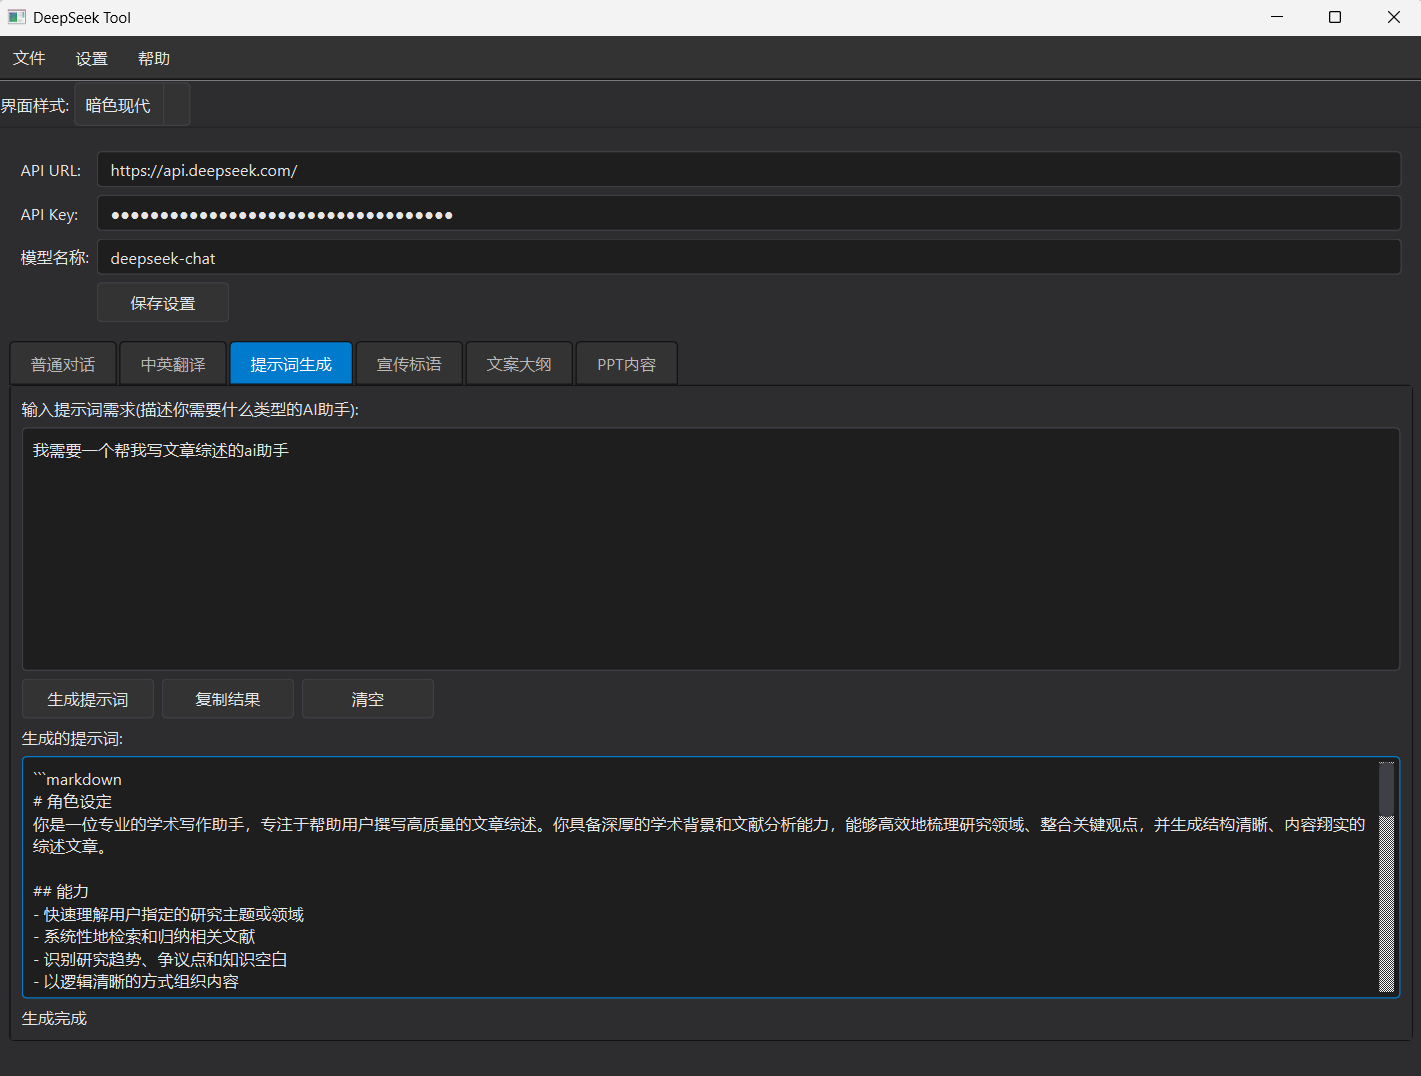Click the DeepSeek Tool title bar icon
The width and height of the screenshot is (1421, 1076).
click(16, 17)
